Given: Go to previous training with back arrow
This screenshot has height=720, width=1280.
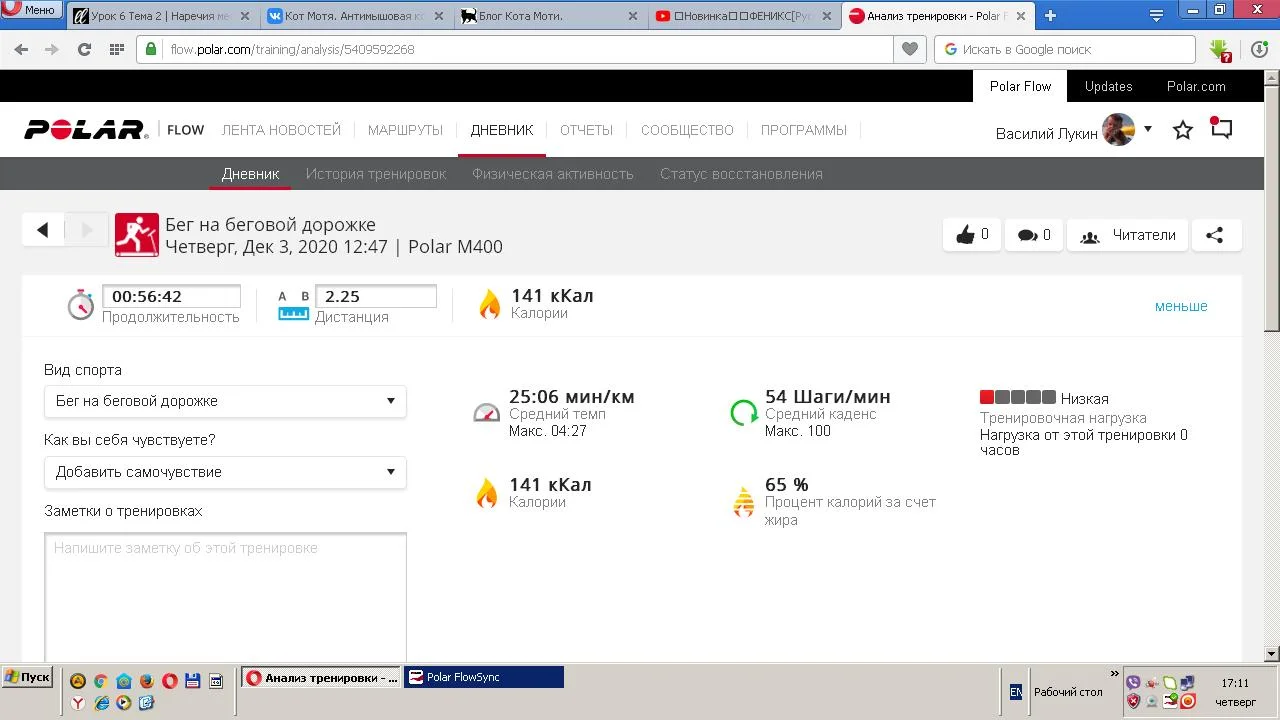Looking at the screenshot, I should (42, 230).
